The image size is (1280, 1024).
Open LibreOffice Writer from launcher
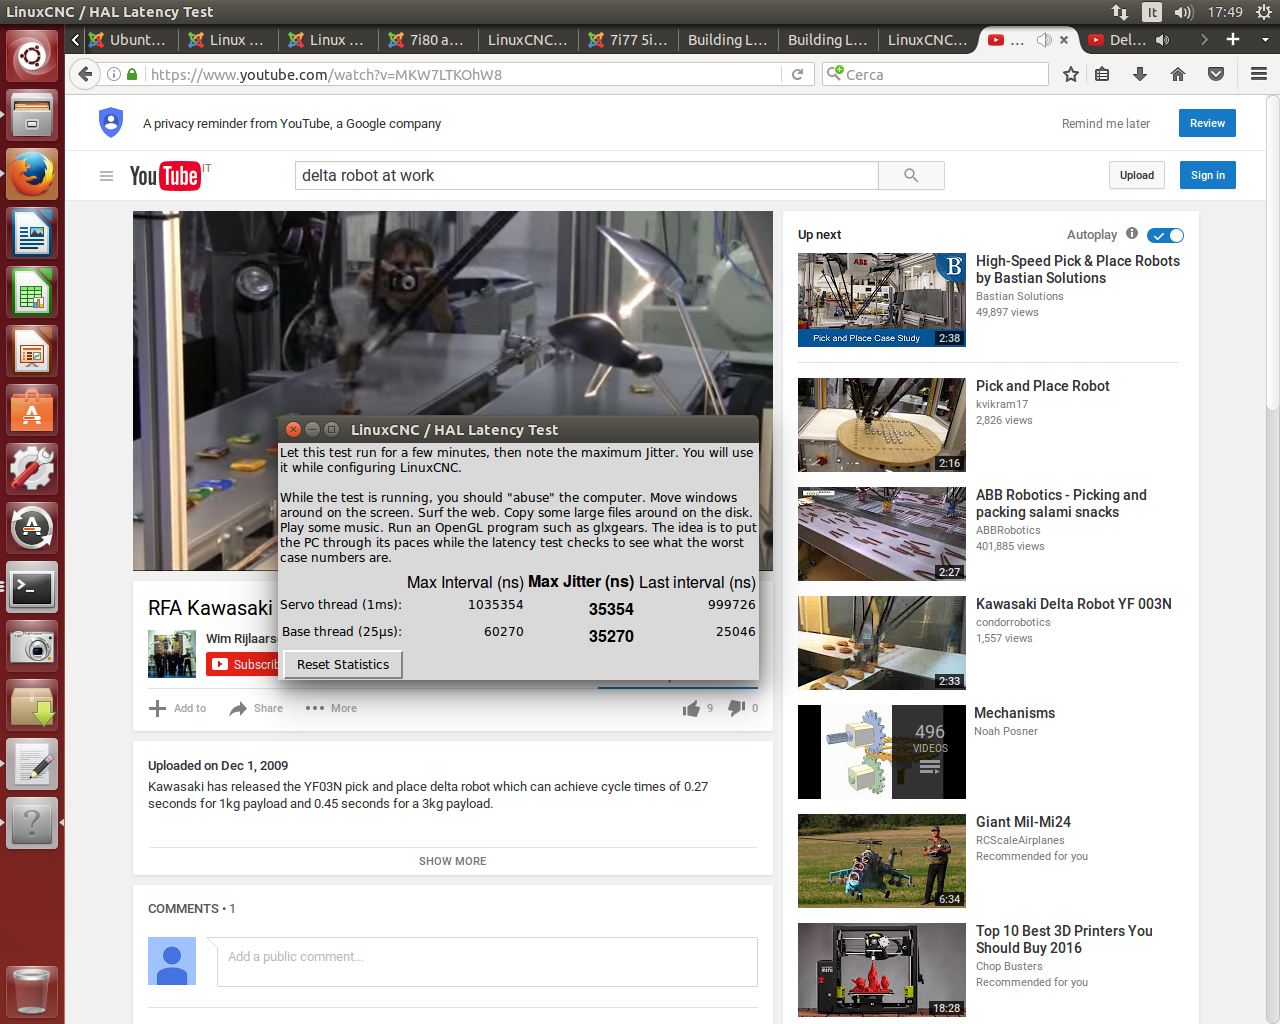32,233
